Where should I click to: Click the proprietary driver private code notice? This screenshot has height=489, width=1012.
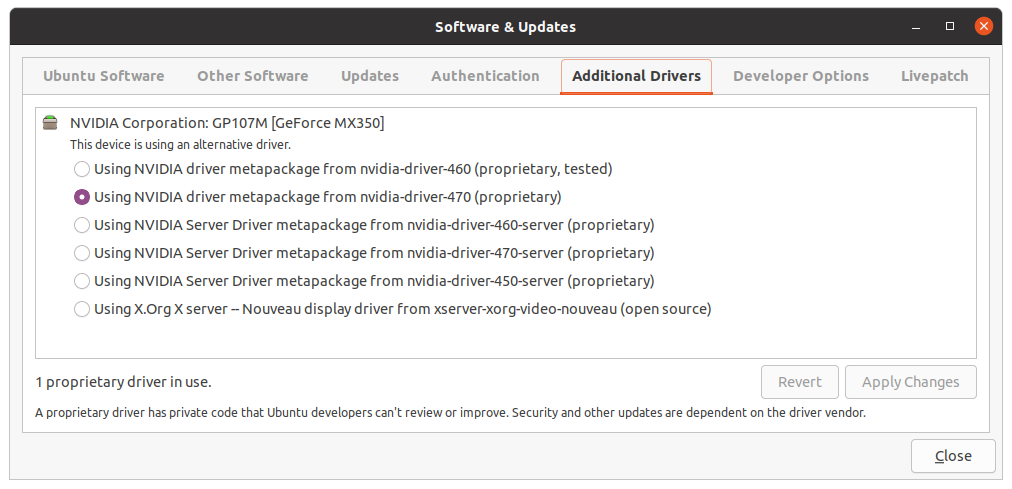pyautogui.click(x=450, y=413)
